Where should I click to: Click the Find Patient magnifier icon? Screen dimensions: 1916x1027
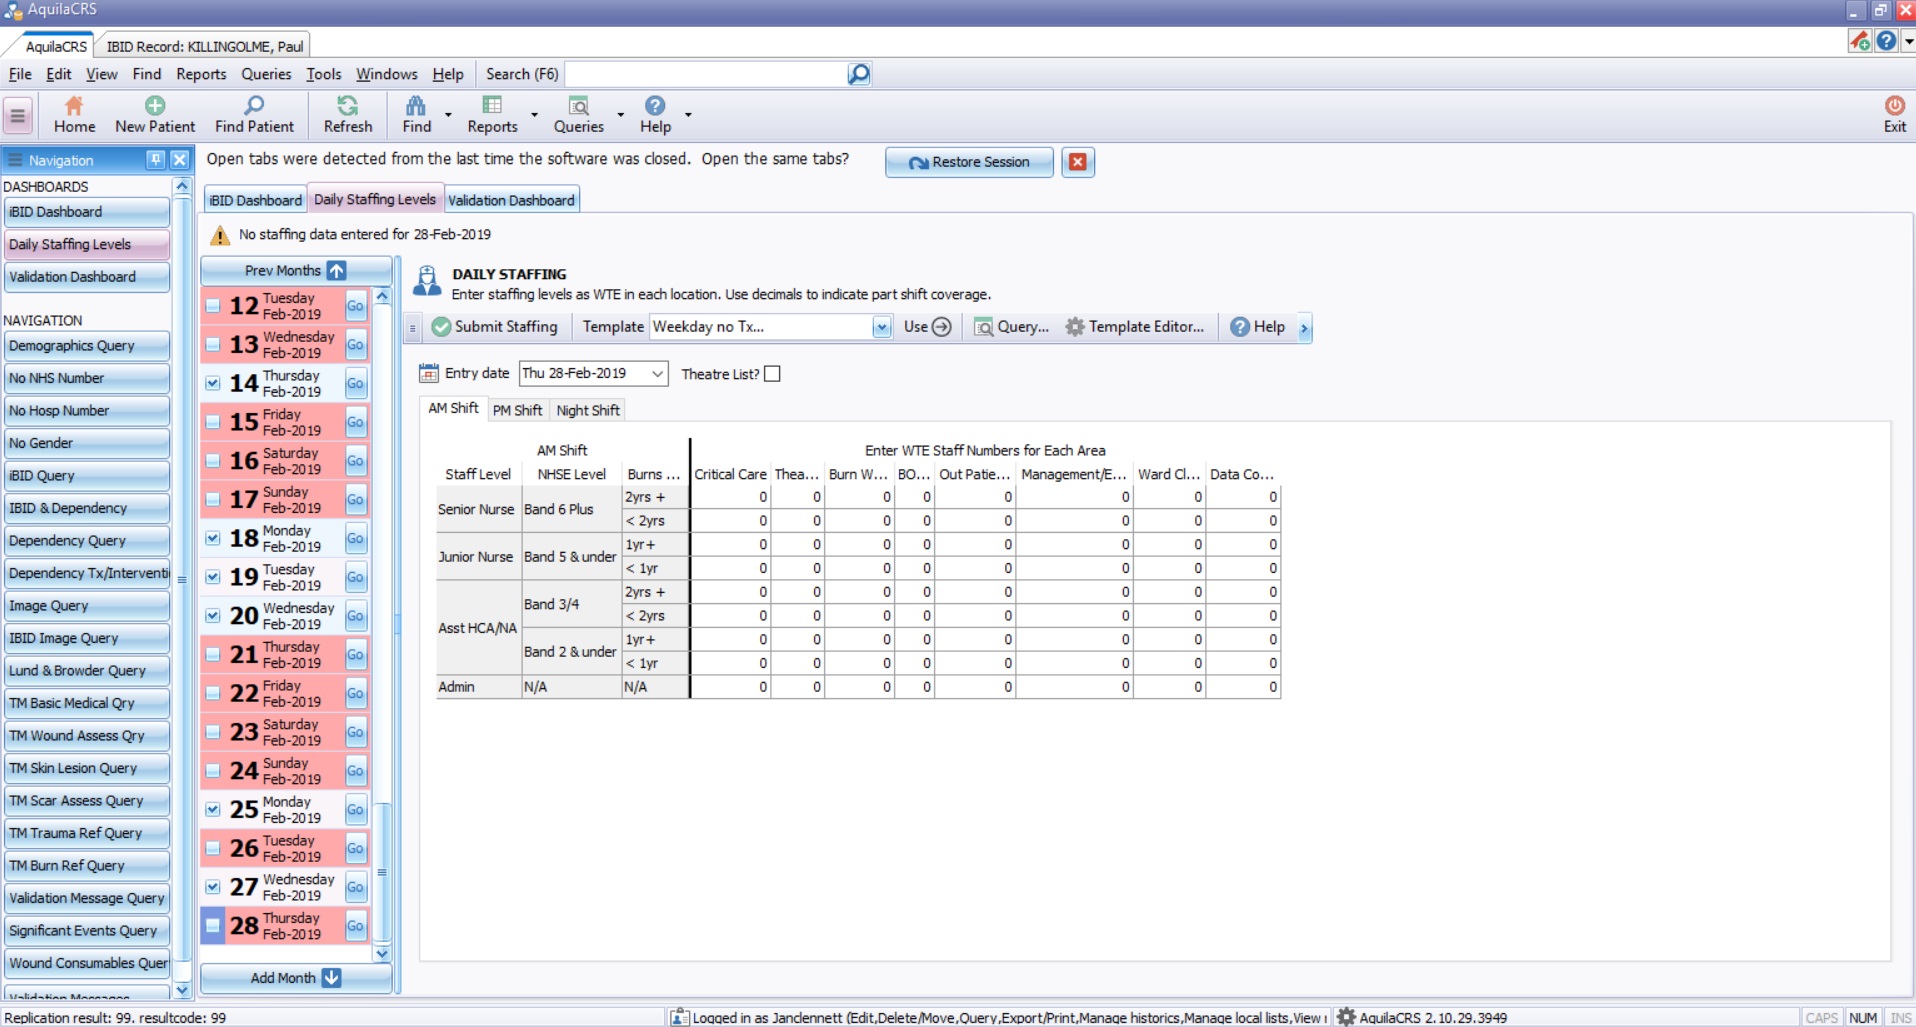tap(254, 106)
